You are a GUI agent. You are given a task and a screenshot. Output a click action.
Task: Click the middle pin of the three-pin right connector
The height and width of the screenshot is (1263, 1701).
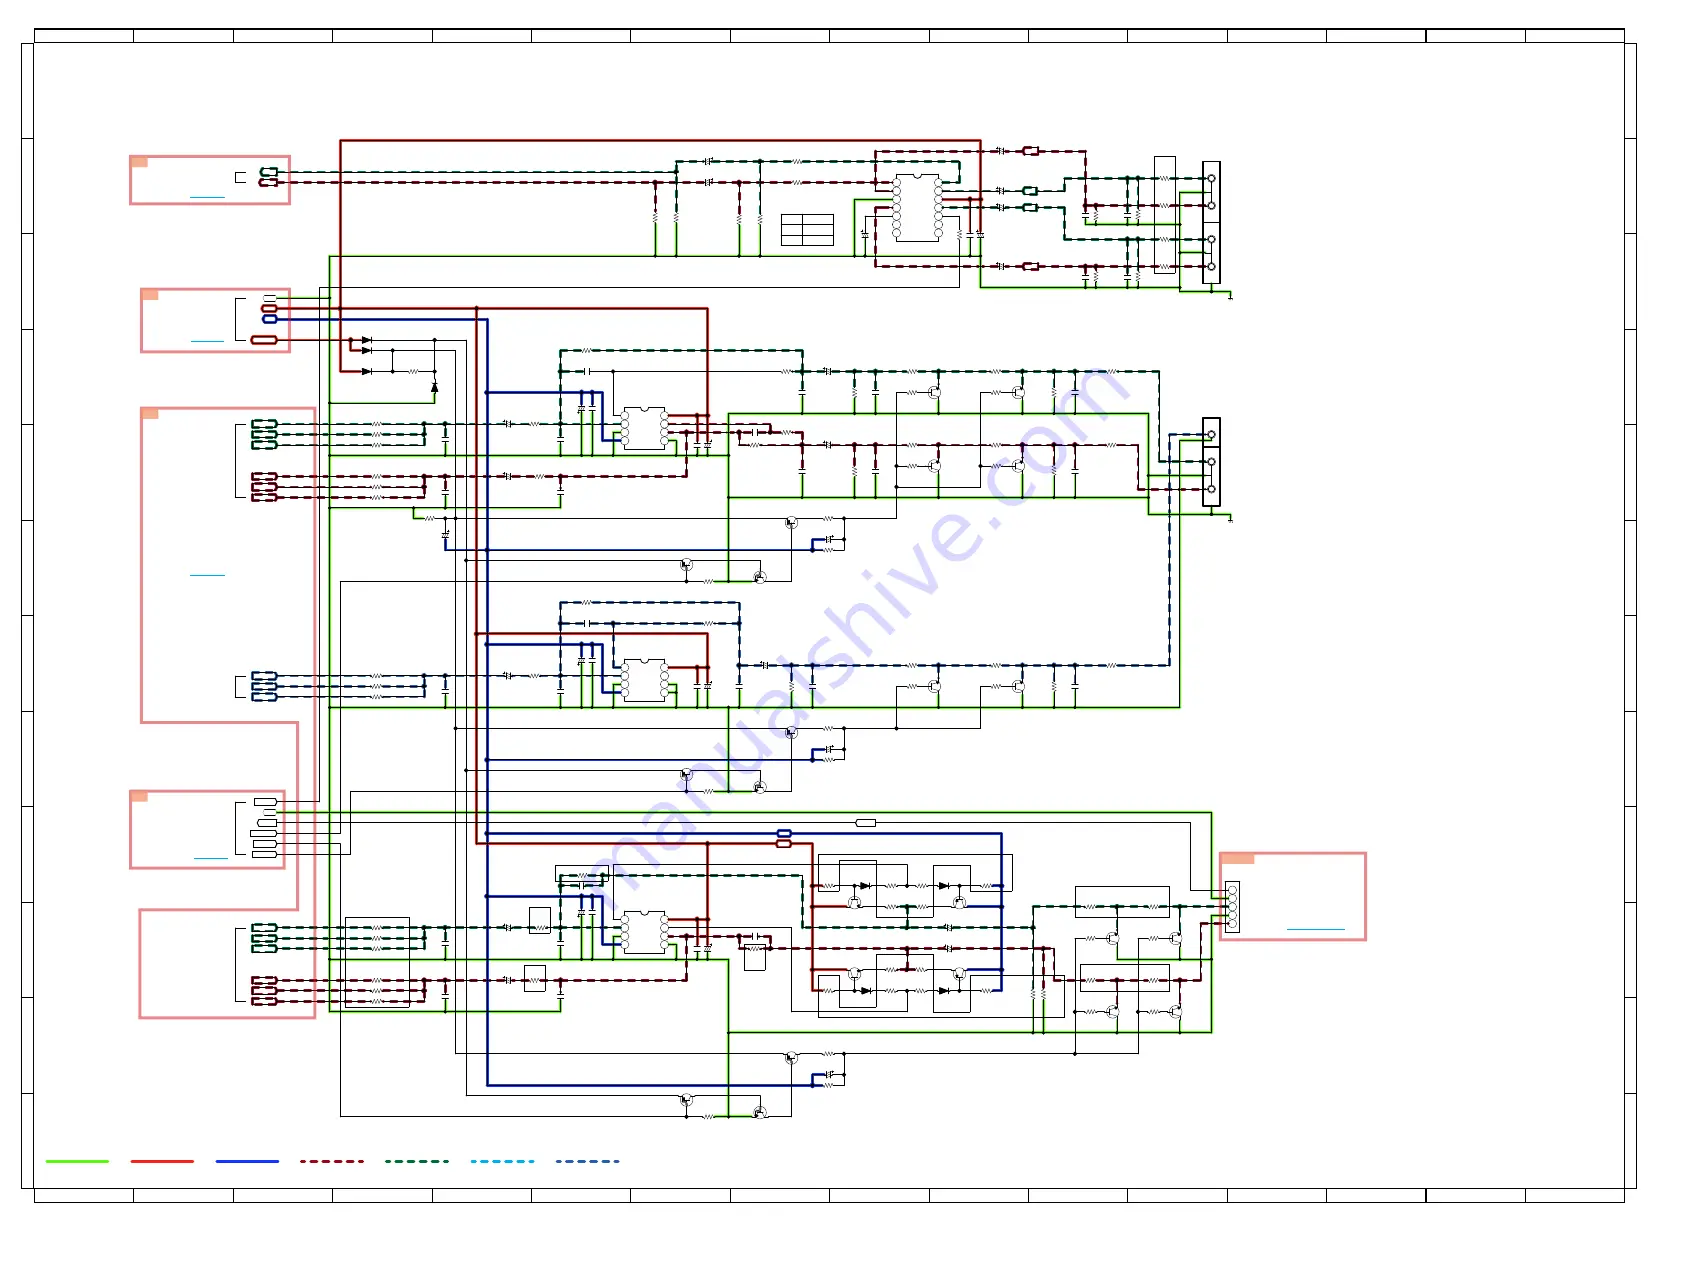(x=1211, y=462)
